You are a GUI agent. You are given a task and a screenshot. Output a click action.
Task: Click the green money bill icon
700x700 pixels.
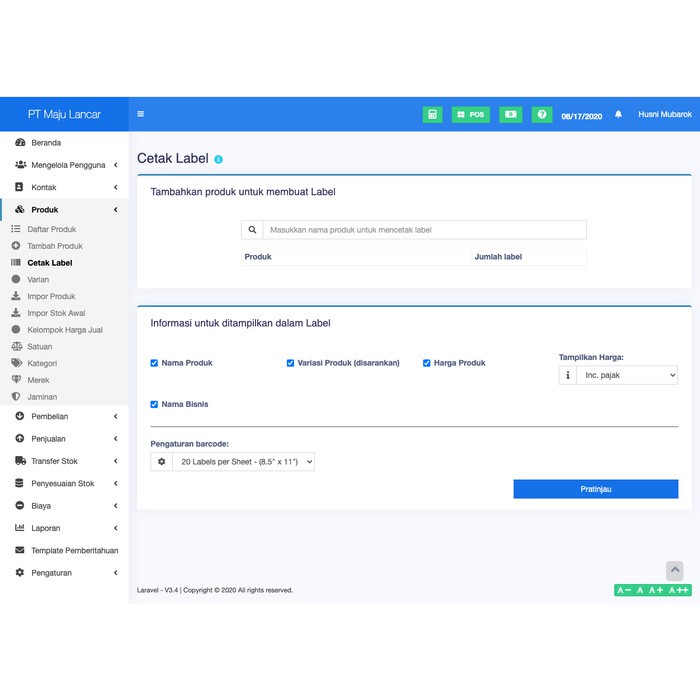pyautogui.click(x=510, y=115)
